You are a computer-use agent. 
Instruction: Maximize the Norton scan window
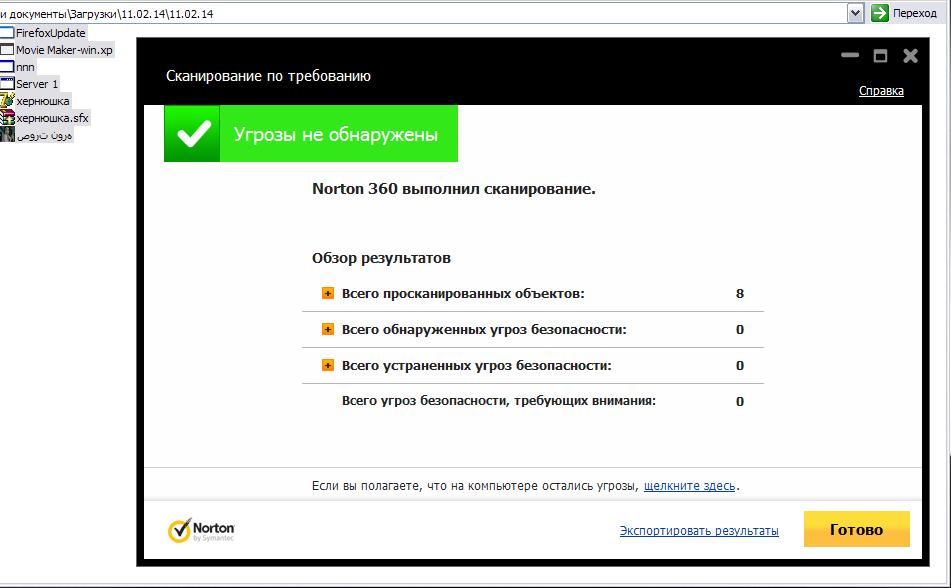tap(880, 56)
